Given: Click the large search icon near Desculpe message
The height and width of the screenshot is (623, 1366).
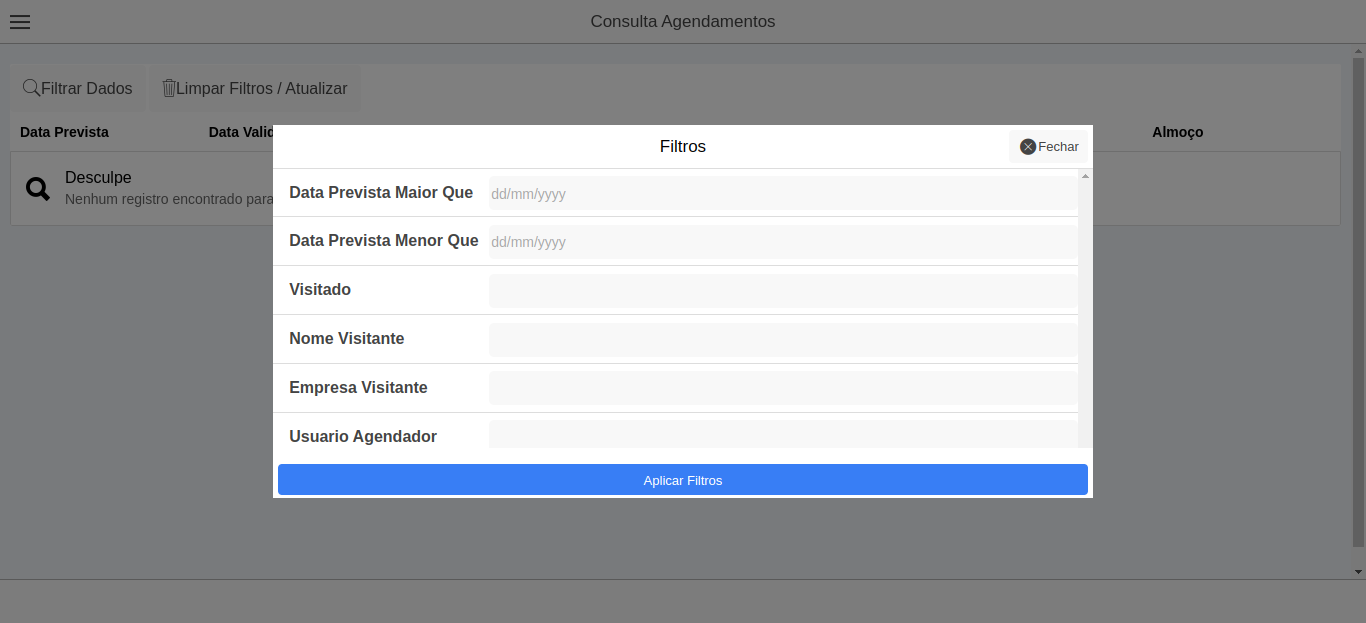Looking at the screenshot, I should click(37, 188).
